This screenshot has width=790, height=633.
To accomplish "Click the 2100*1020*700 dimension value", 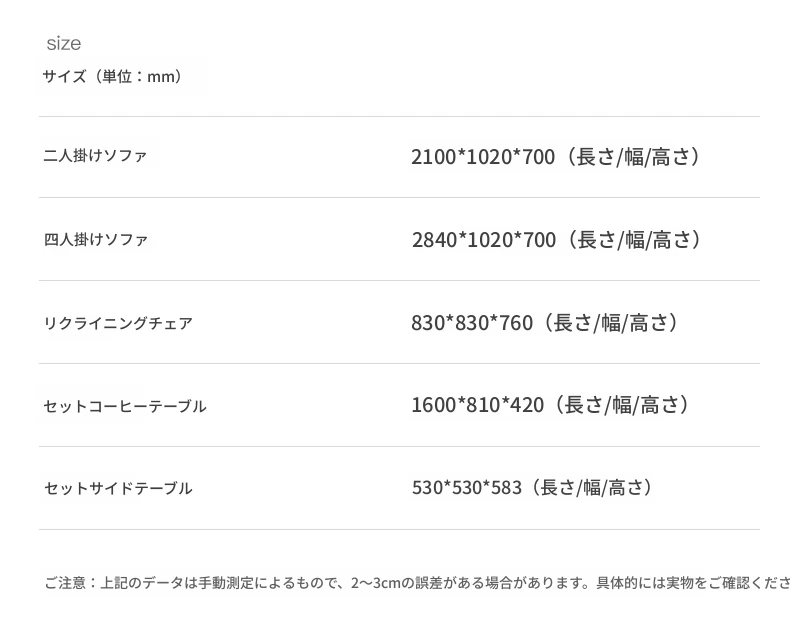I will tap(482, 157).
